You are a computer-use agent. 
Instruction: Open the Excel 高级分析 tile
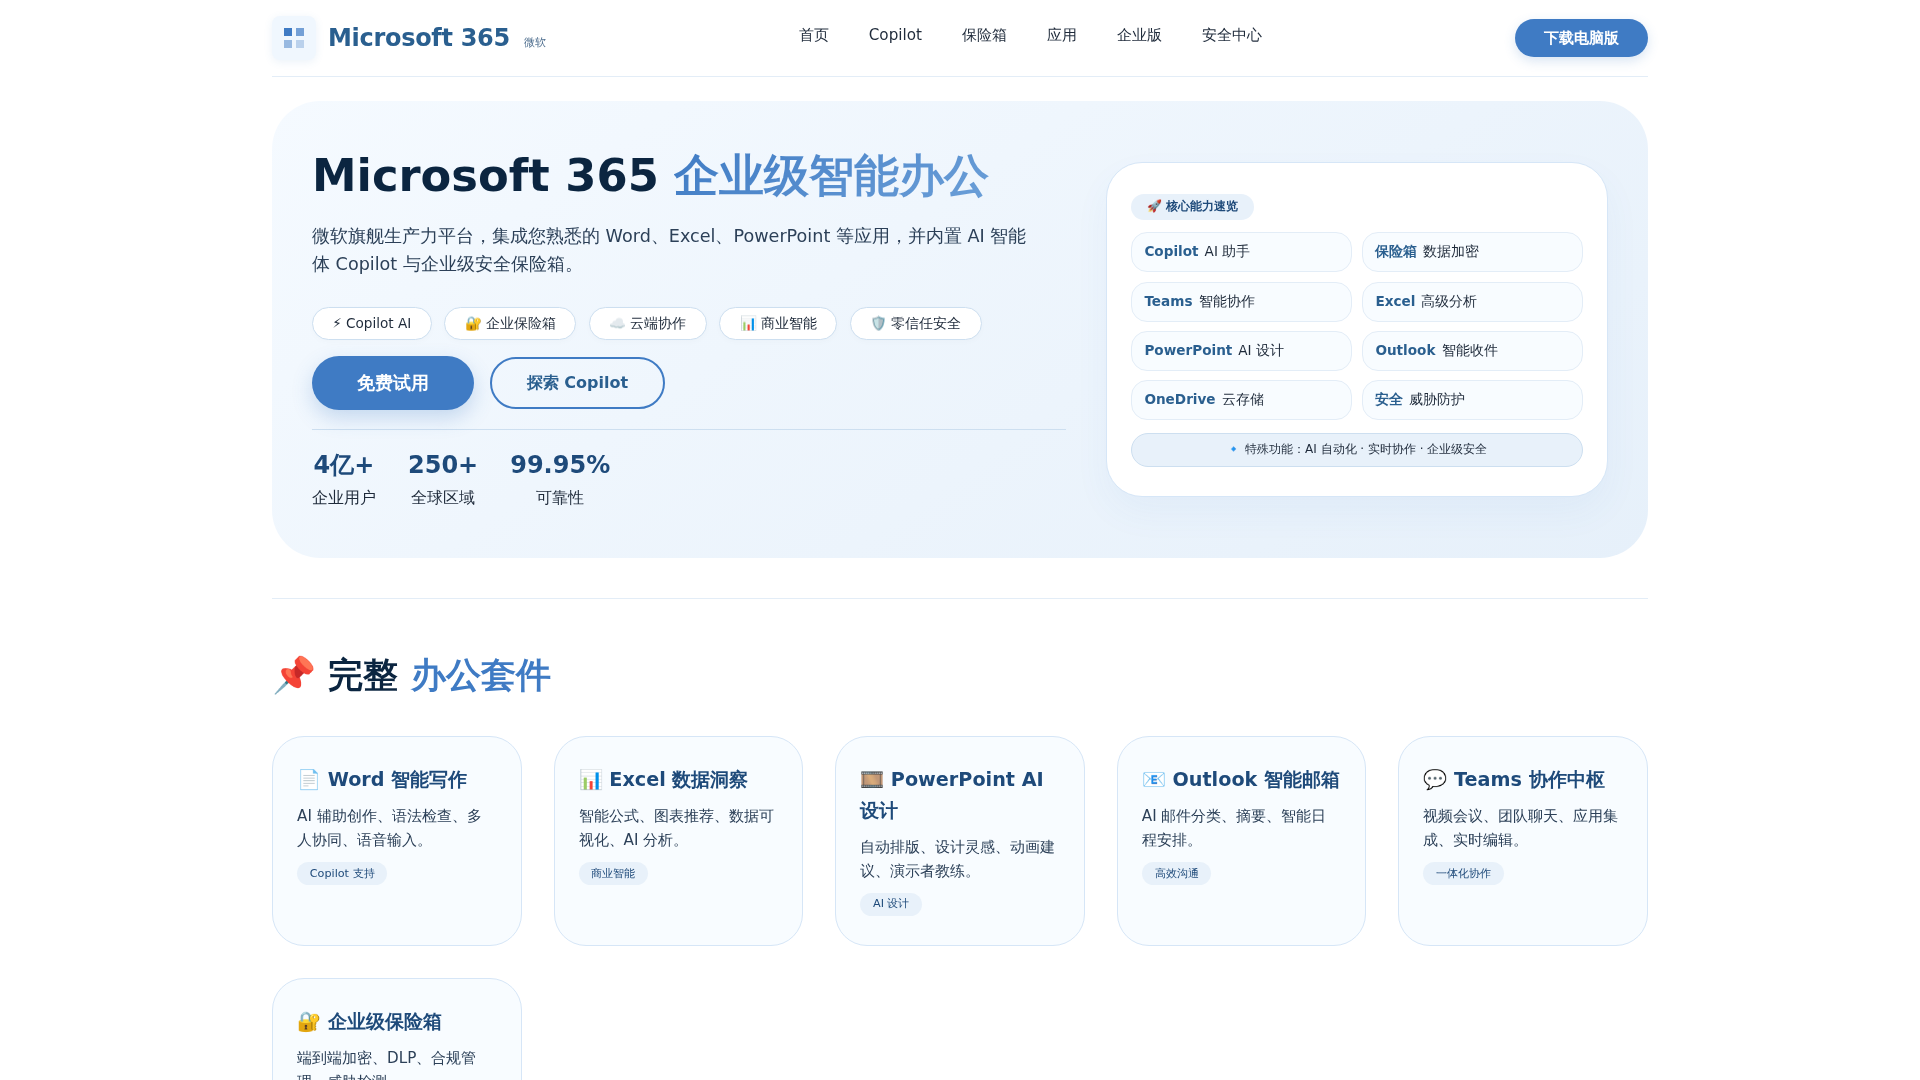point(1472,302)
